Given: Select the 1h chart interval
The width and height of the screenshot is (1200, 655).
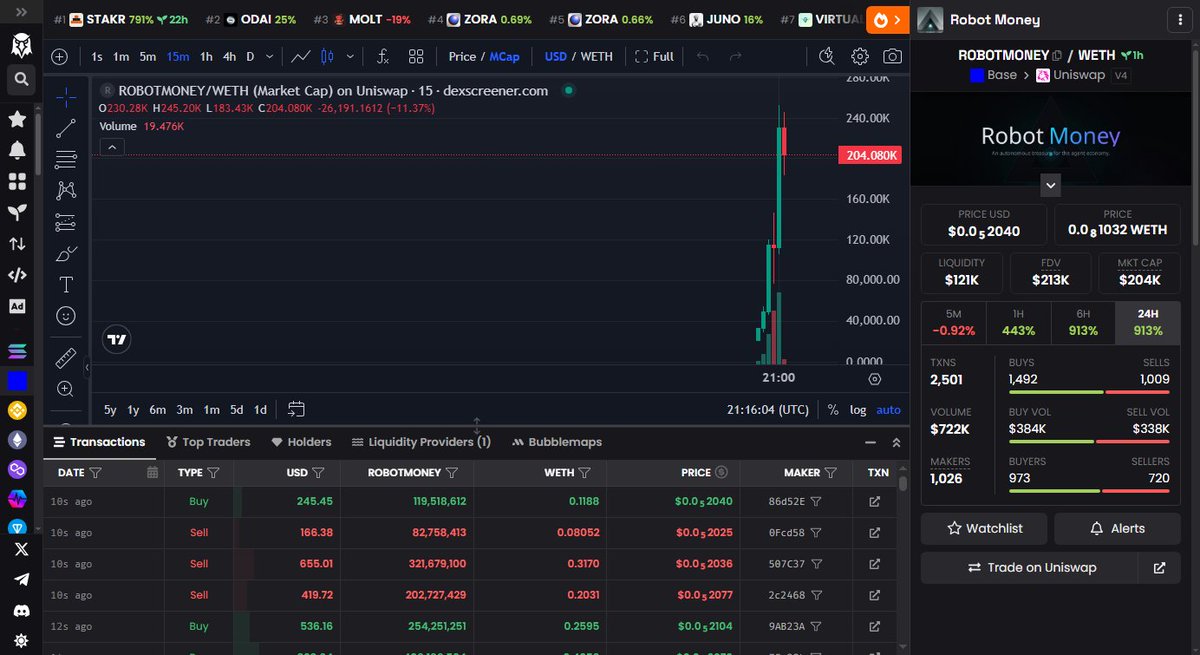Looking at the screenshot, I should (x=206, y=57).
